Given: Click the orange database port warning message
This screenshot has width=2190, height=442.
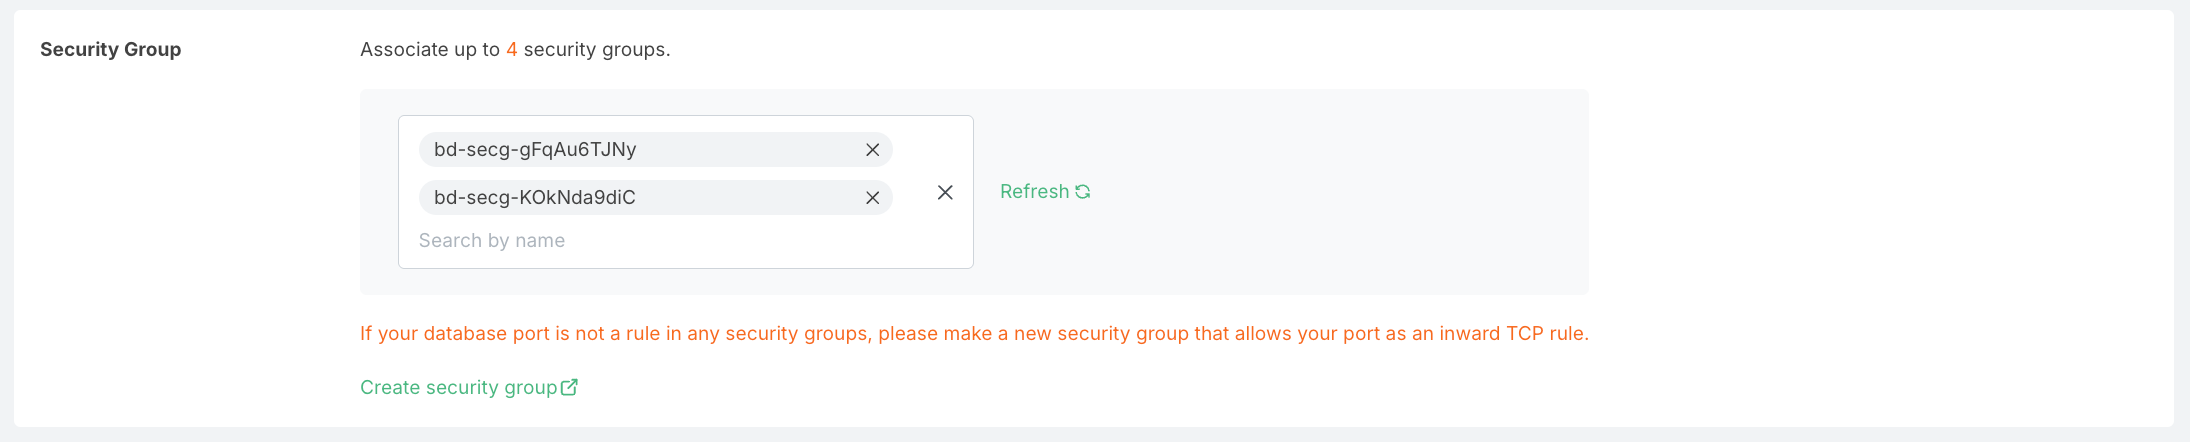Looking at the screenshot, I should tap(974, 334).
